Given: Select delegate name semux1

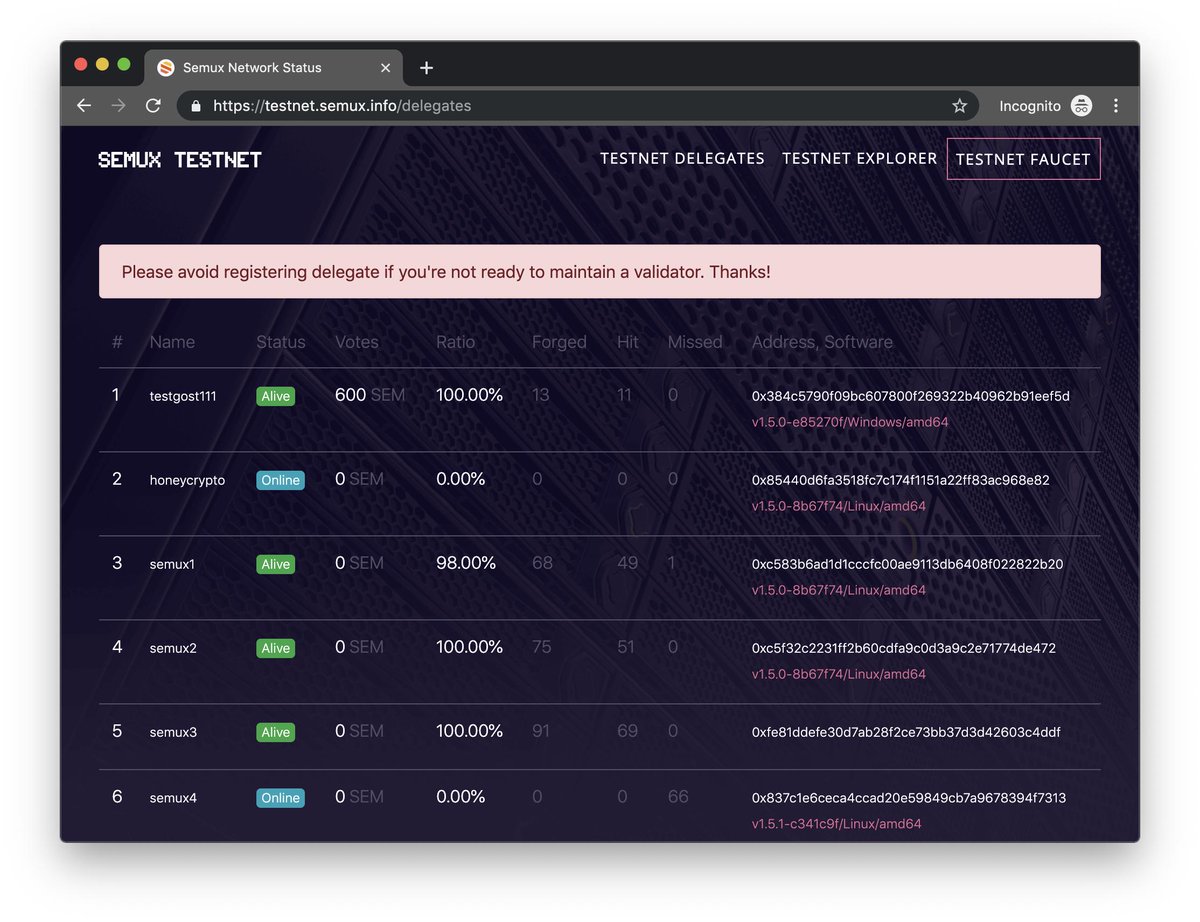Looking at the screenshot, I should pos(172,564).
